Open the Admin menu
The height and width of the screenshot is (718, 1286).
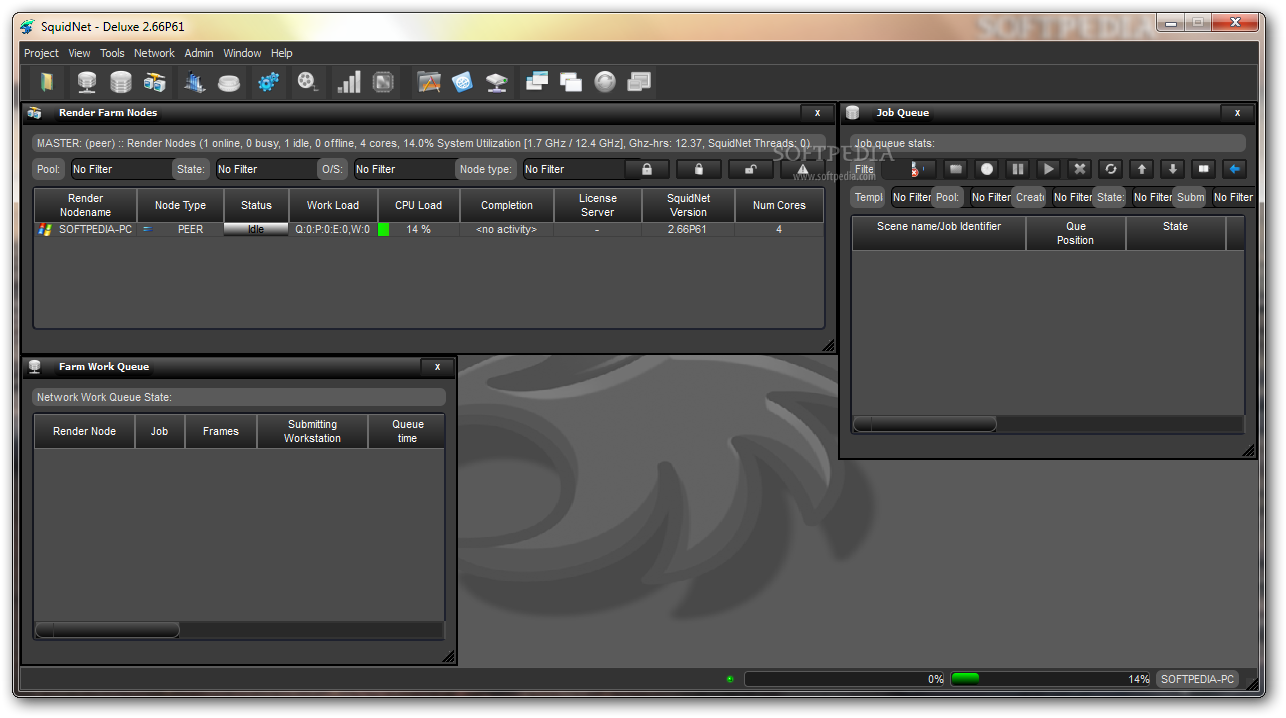tap(199, 53)
